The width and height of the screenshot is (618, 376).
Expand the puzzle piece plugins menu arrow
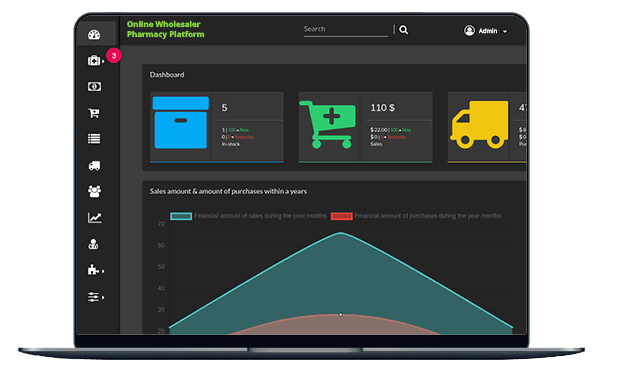103,271
